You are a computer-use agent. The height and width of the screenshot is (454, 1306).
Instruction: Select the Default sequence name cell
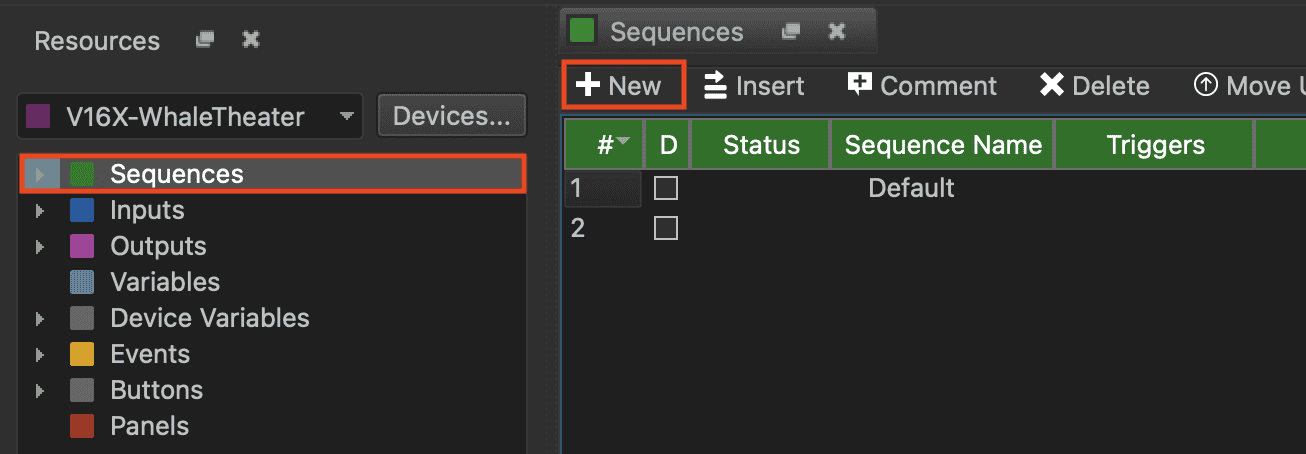coord(911,188)
